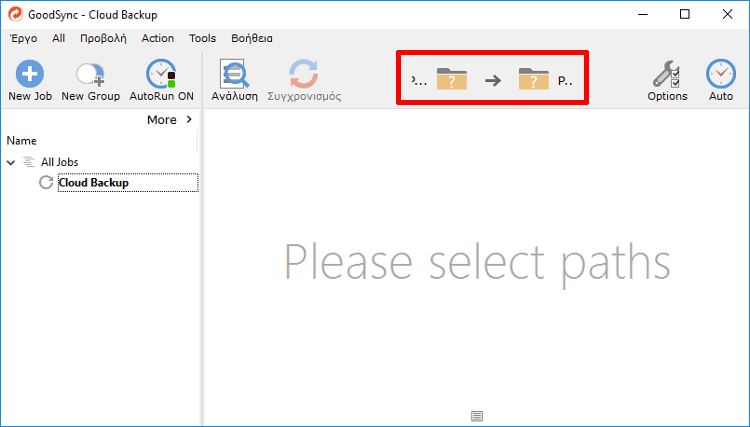Click the Cloud Backup sync status icon

[x=46, y=182]
